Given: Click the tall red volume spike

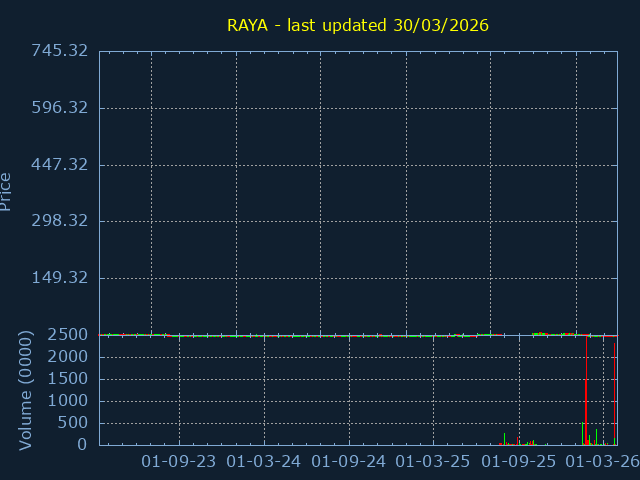Looking at the screenshot, I should pos(585,390).
